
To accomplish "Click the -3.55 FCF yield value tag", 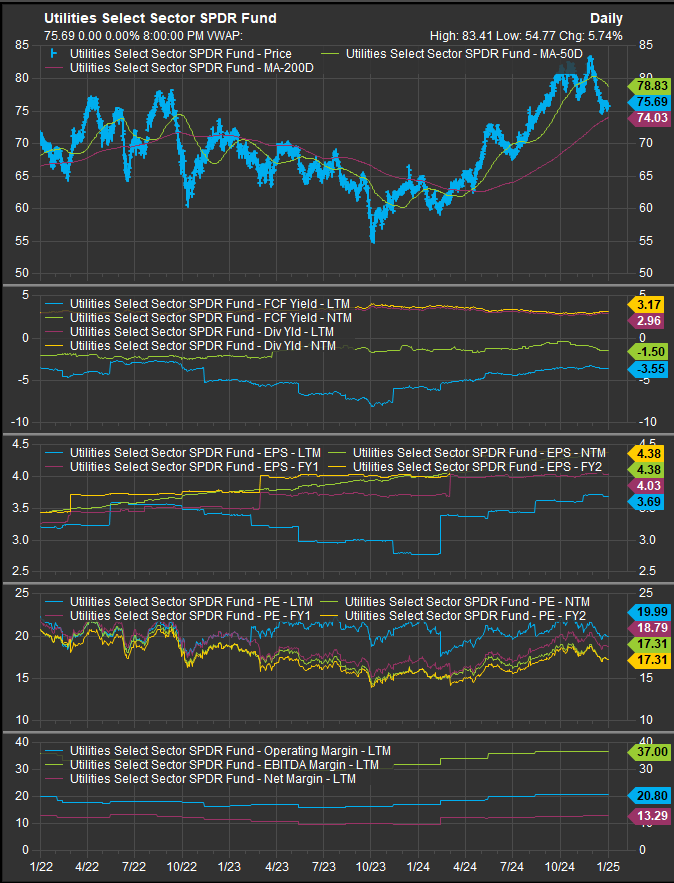I will pos(649,369).
